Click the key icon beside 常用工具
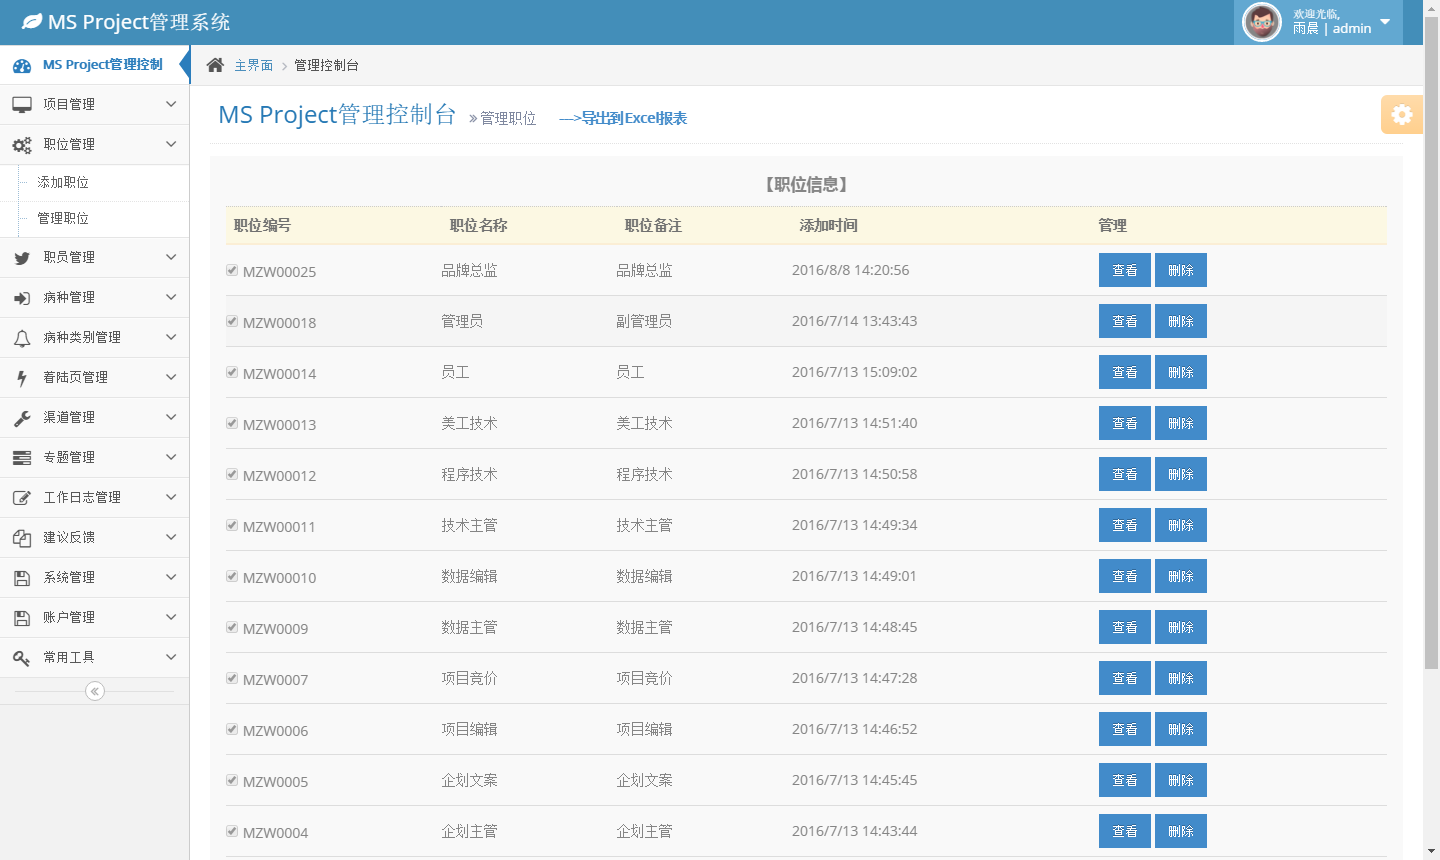This screenshot has height=860, width=1440. (22, 658)
